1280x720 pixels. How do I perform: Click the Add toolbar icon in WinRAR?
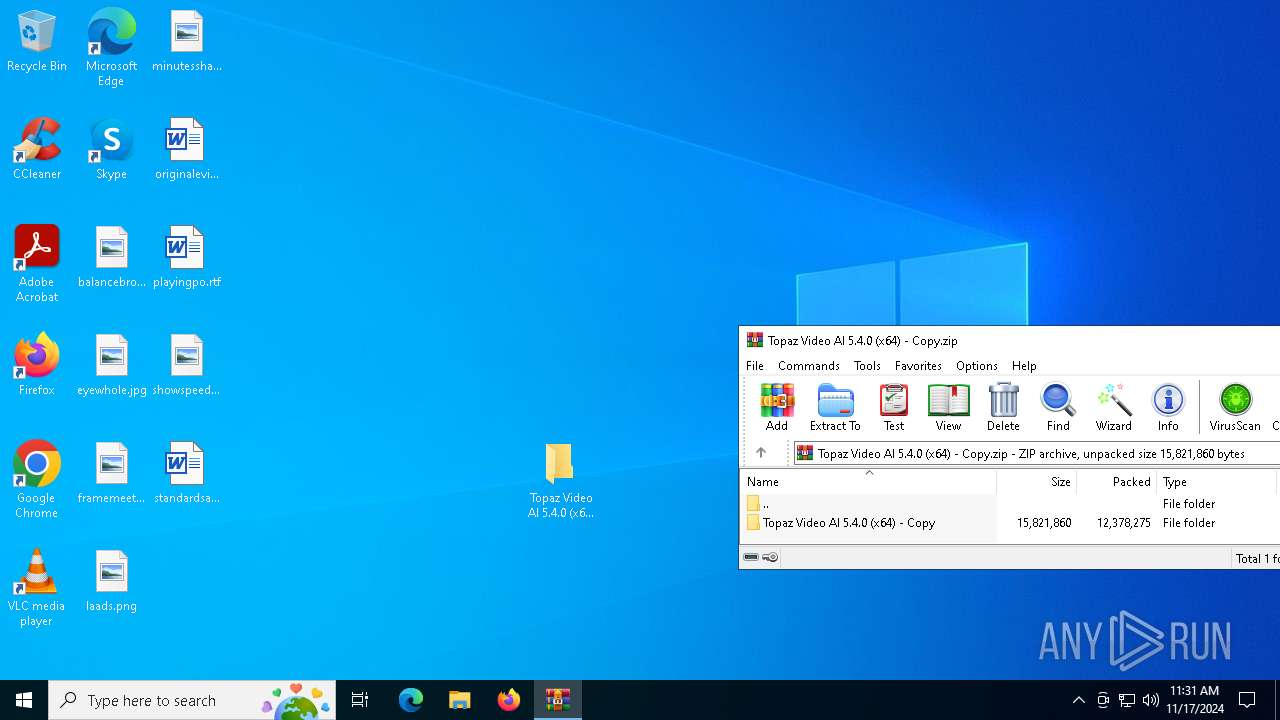click(x=777, y=407)
